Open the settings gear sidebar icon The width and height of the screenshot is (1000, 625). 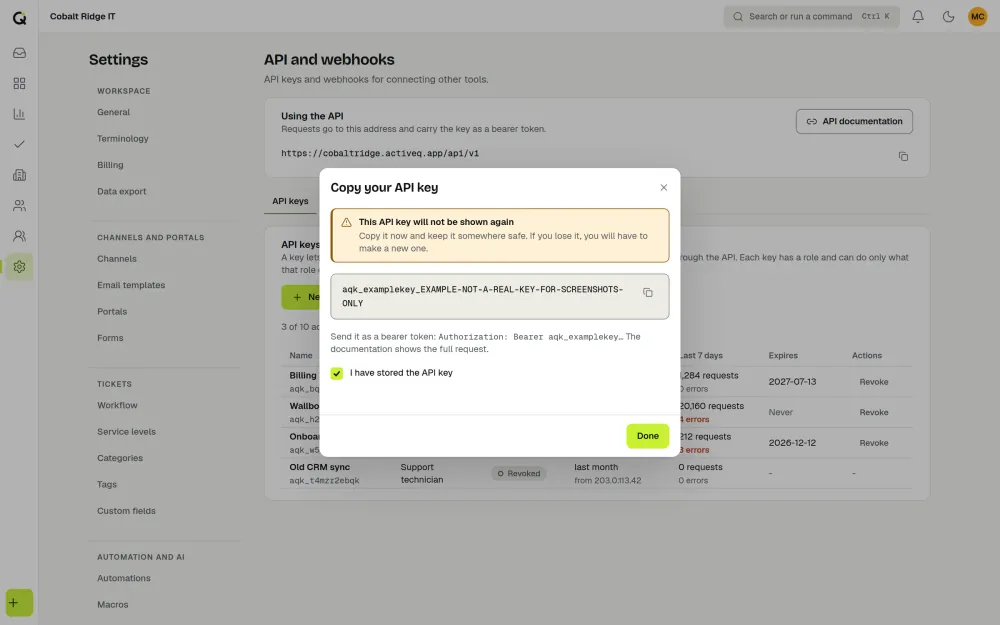point(19,267)
